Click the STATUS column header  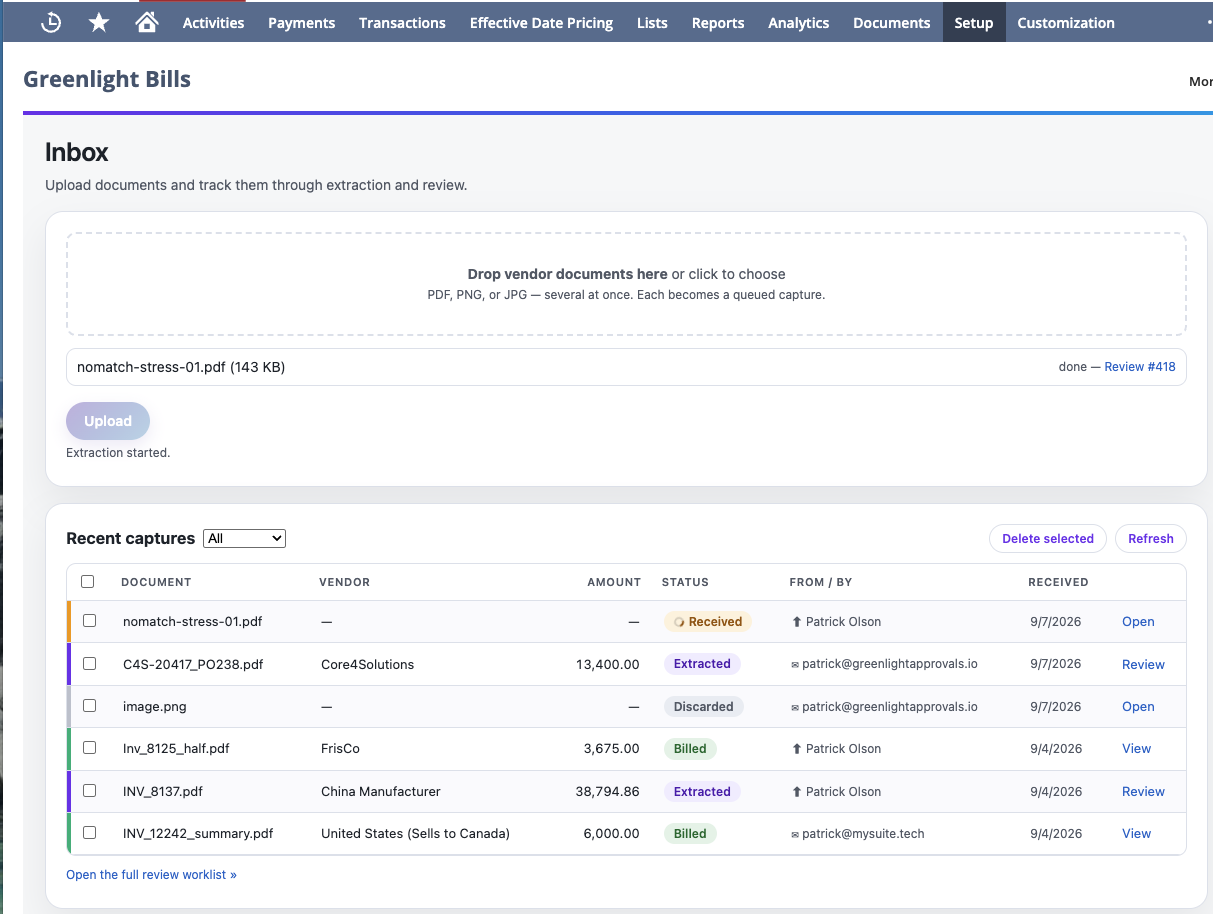pyautogui.click(x=685, y=582)
